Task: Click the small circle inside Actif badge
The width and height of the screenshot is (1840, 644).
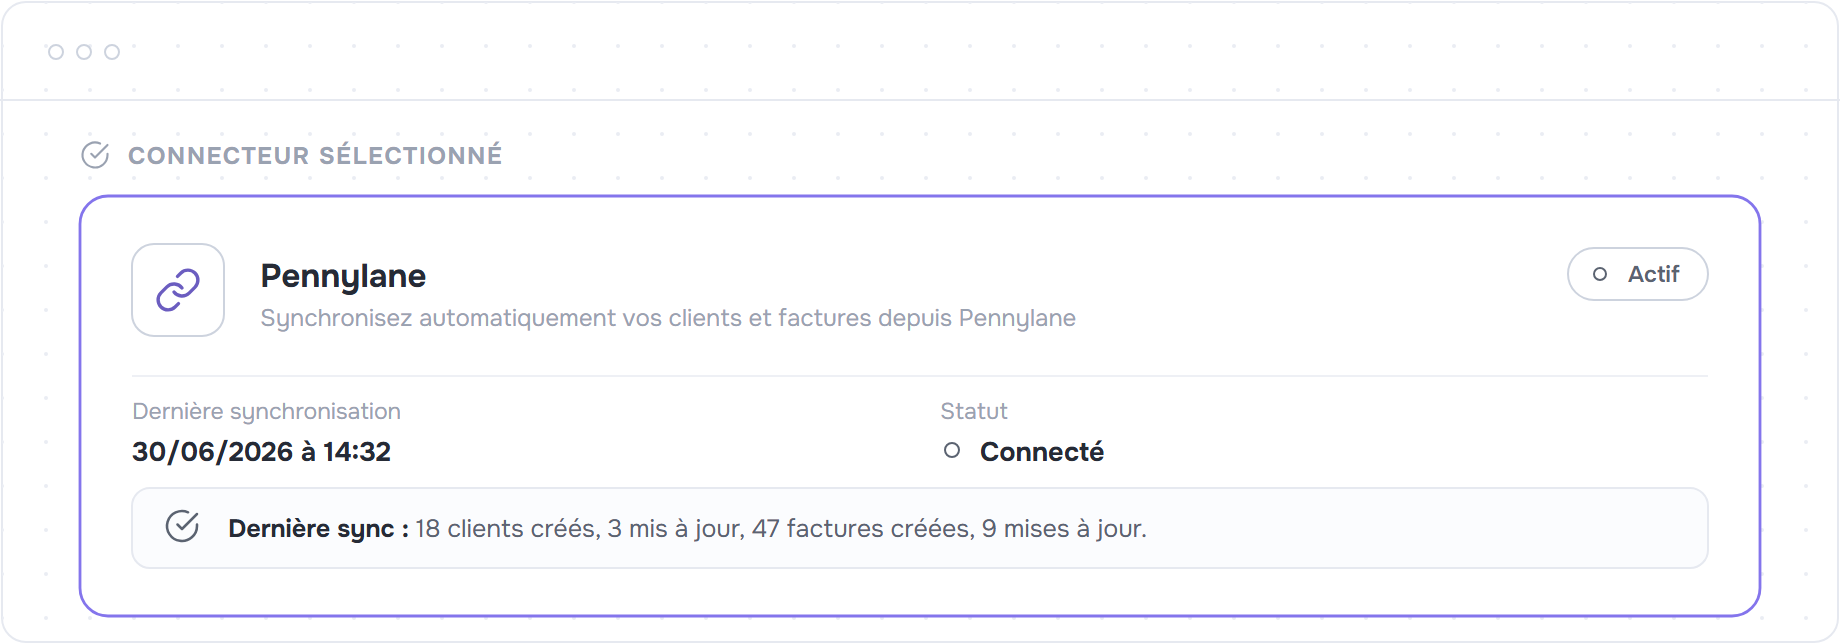Action: (x=1600, y=274)
